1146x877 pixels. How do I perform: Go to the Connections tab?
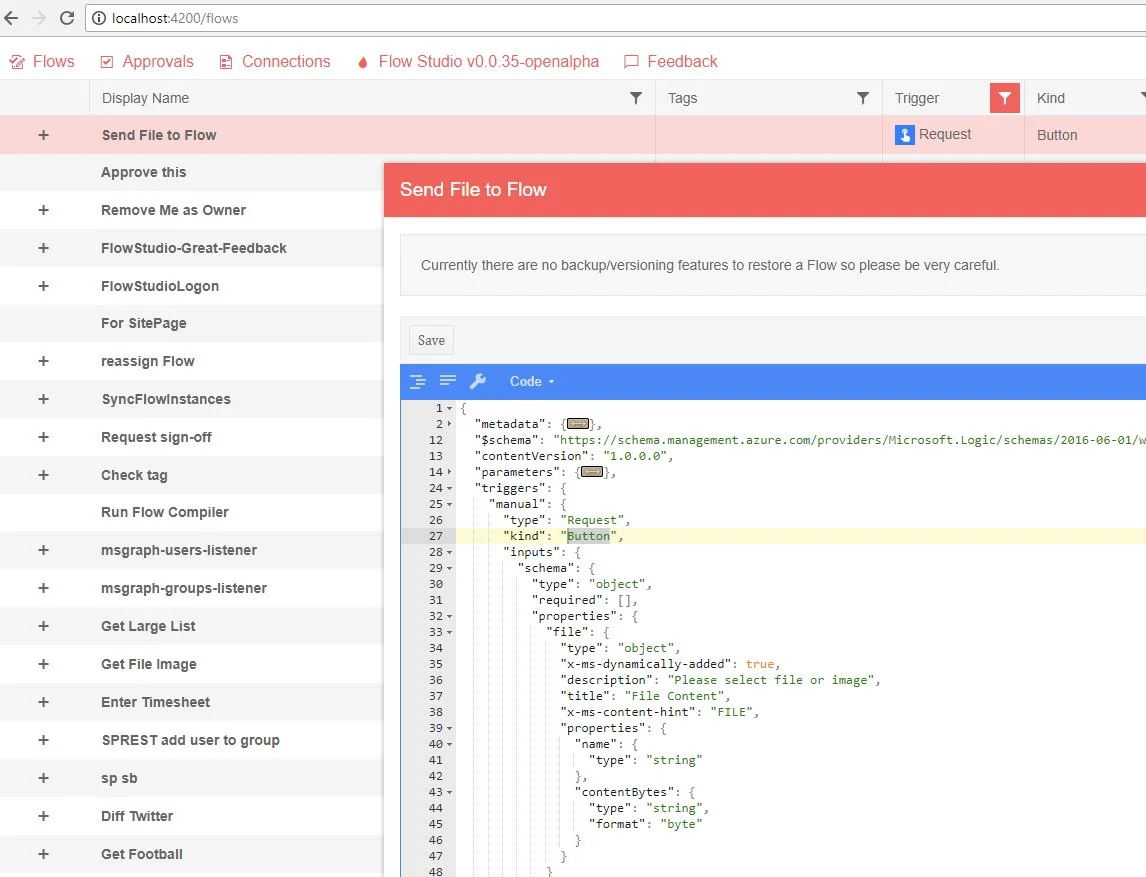click(x=274, y=61)
